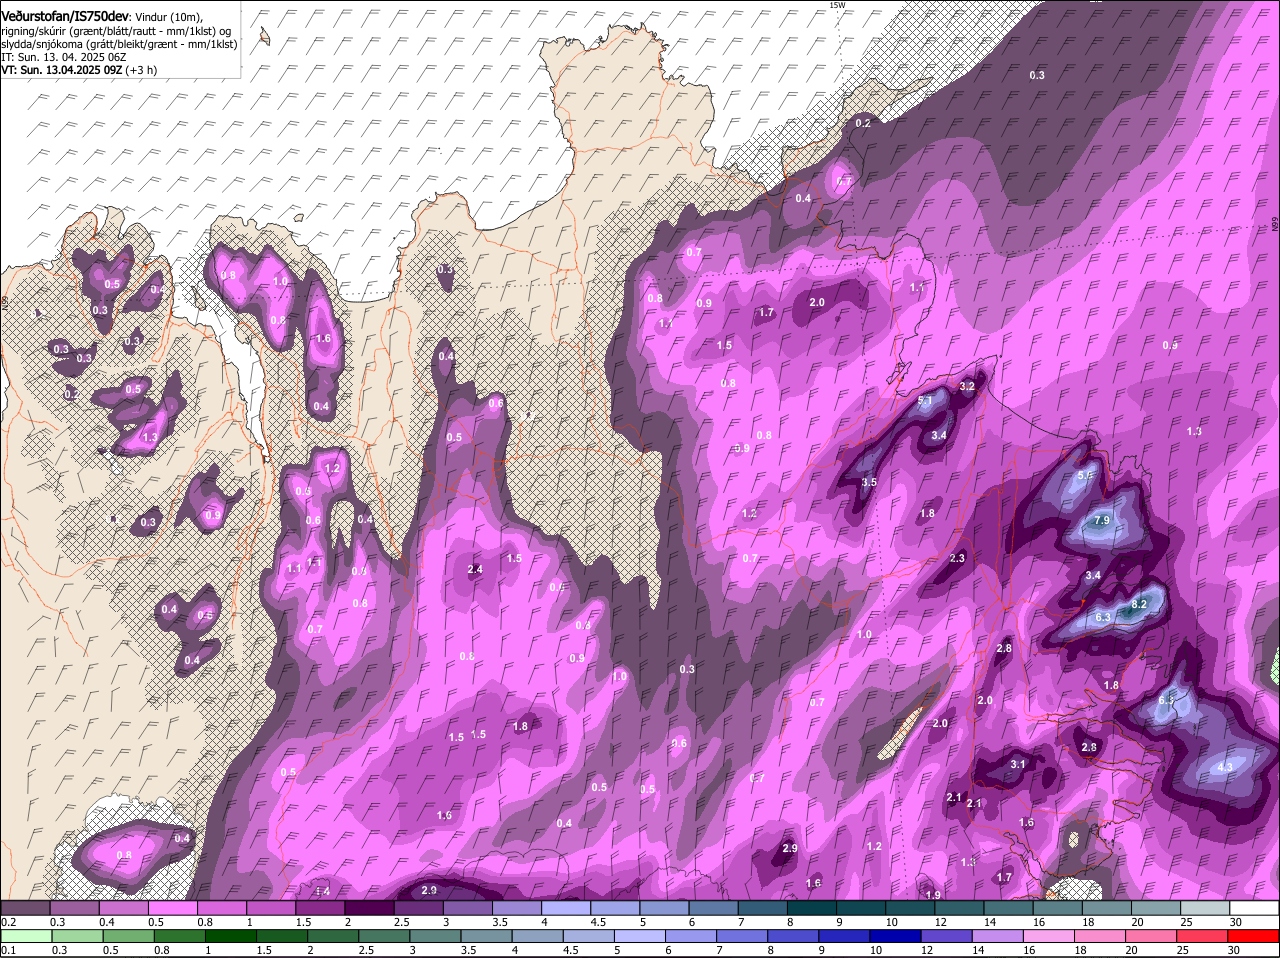This screenshot has width=1280, height=958.
Task: Click the 3.2 precipitation value on map
Action: pyautogui.click(x=967, y=386)
